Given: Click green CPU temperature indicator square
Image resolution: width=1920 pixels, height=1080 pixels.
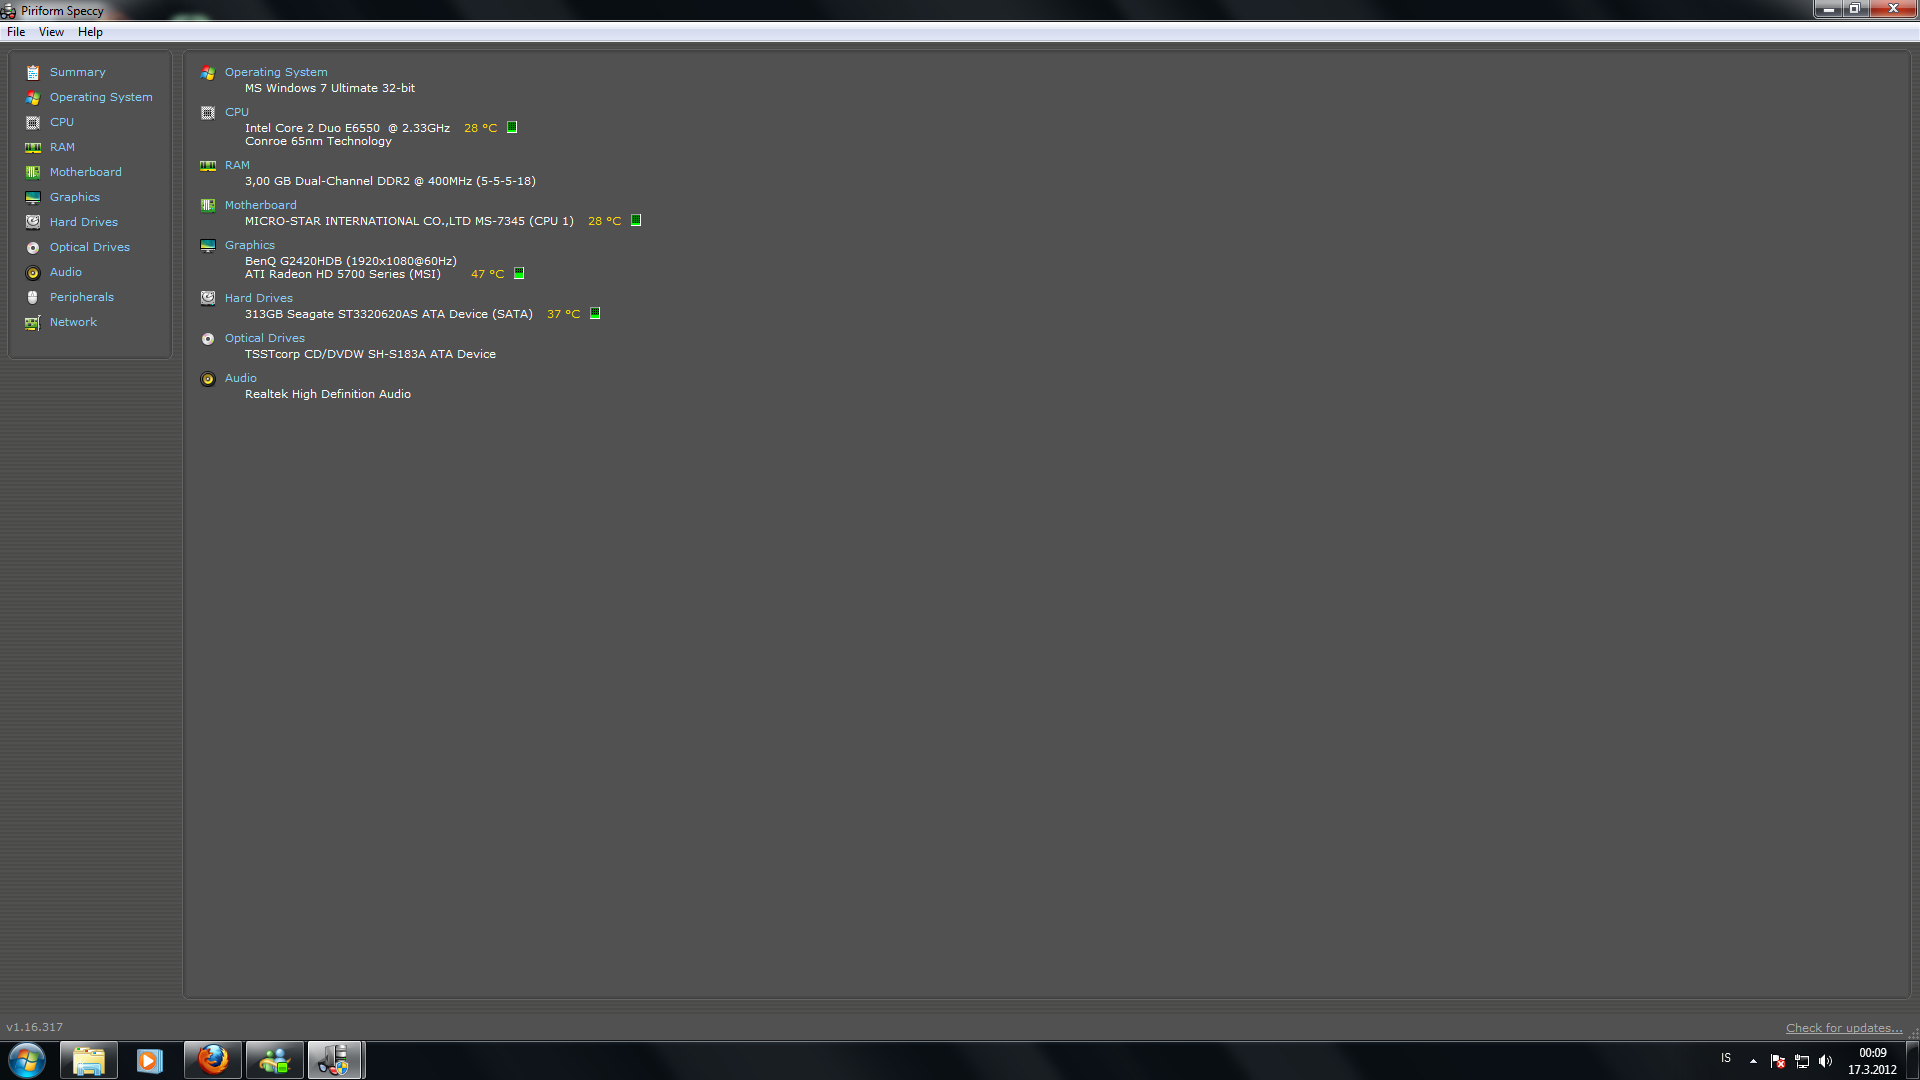Looking at the screenshot, I should click(512, 127).
